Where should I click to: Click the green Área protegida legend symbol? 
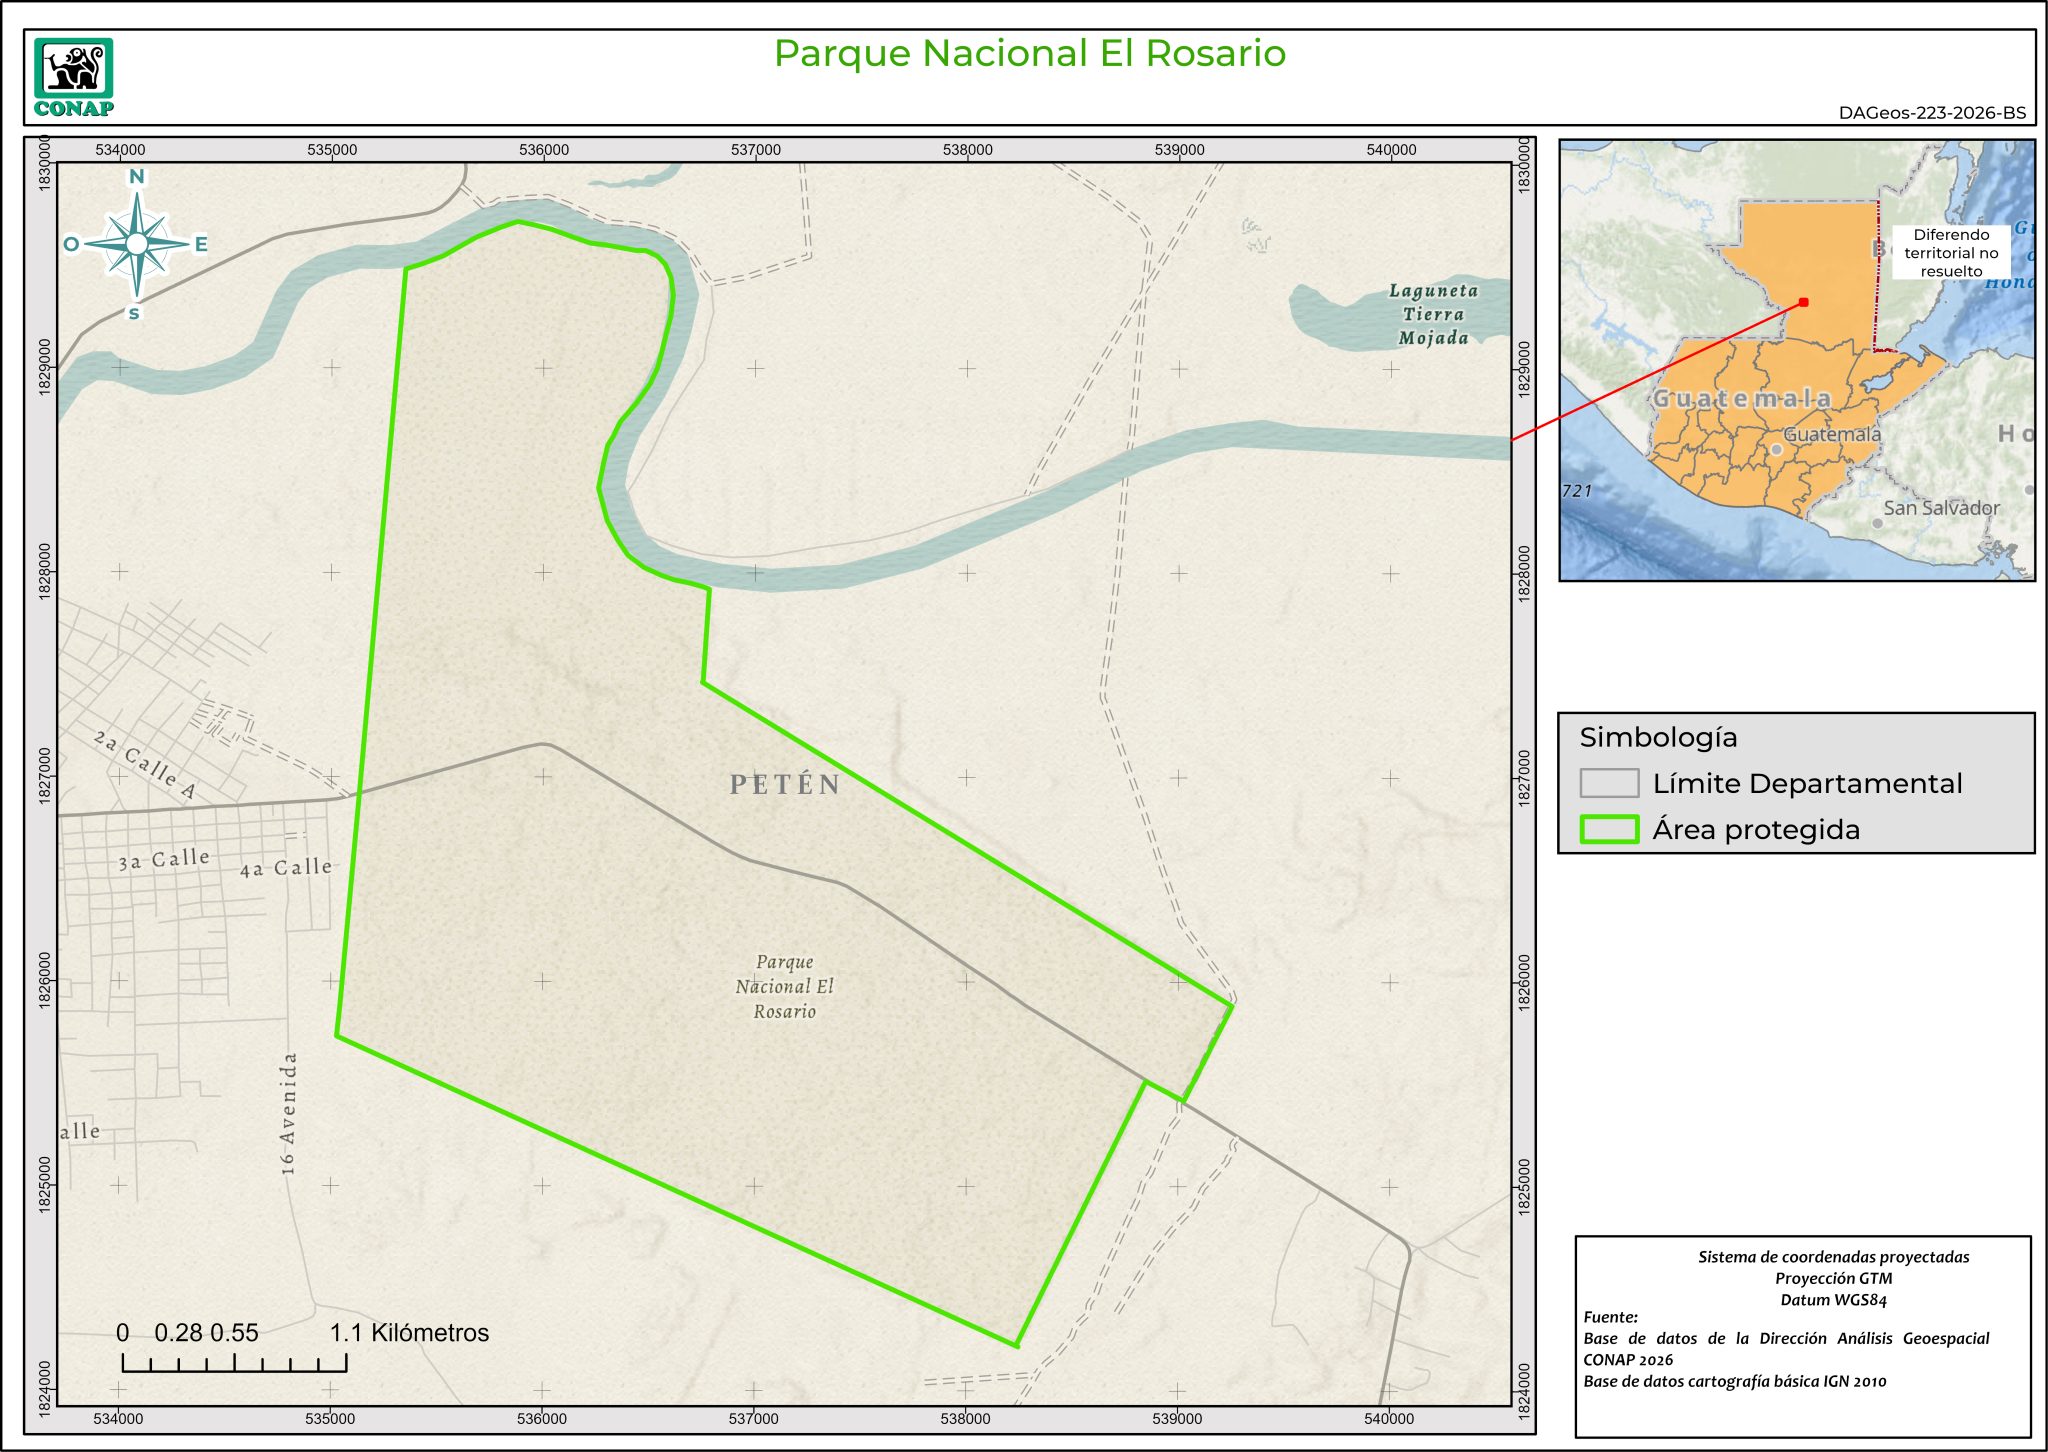[x=1609, y=829]
